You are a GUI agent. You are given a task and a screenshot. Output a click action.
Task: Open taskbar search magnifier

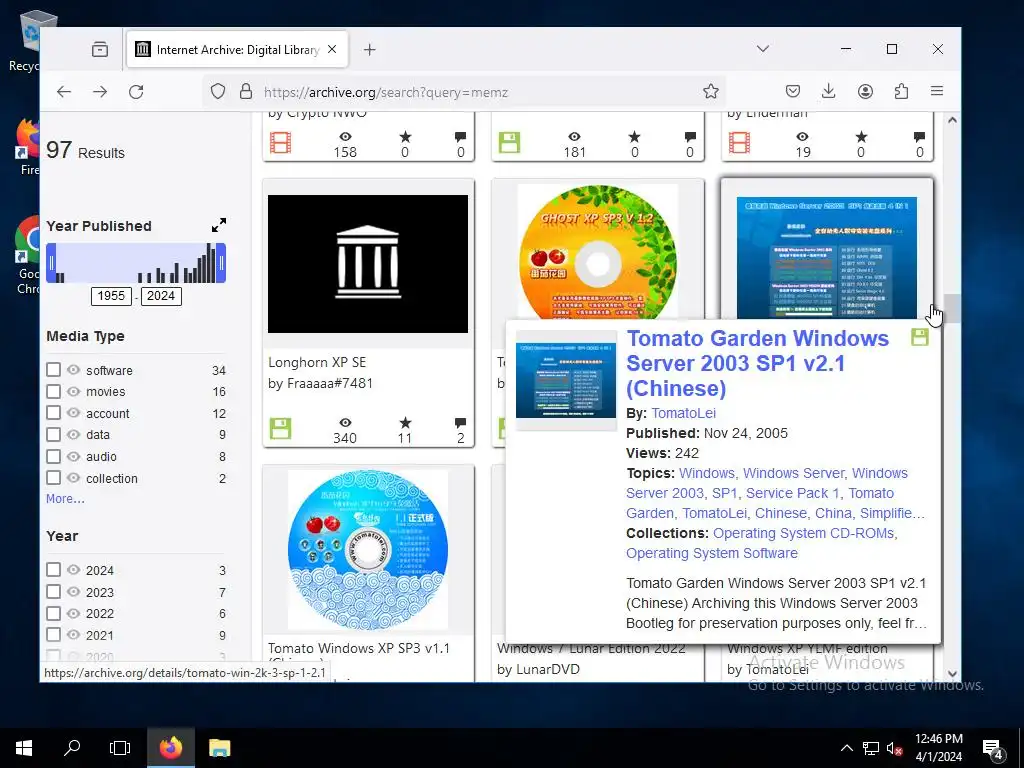point(72,748)
